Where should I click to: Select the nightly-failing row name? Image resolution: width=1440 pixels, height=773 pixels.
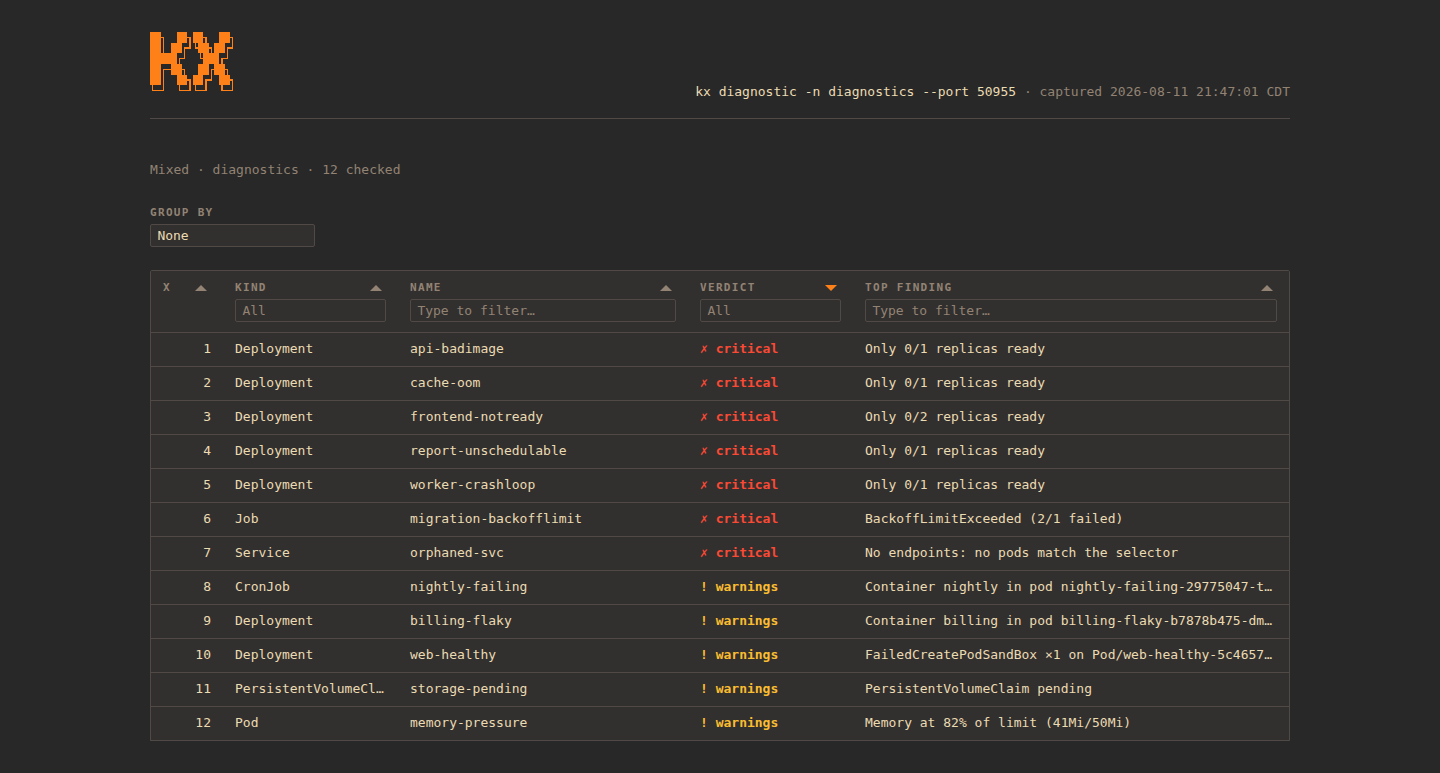tap(468, 587)
